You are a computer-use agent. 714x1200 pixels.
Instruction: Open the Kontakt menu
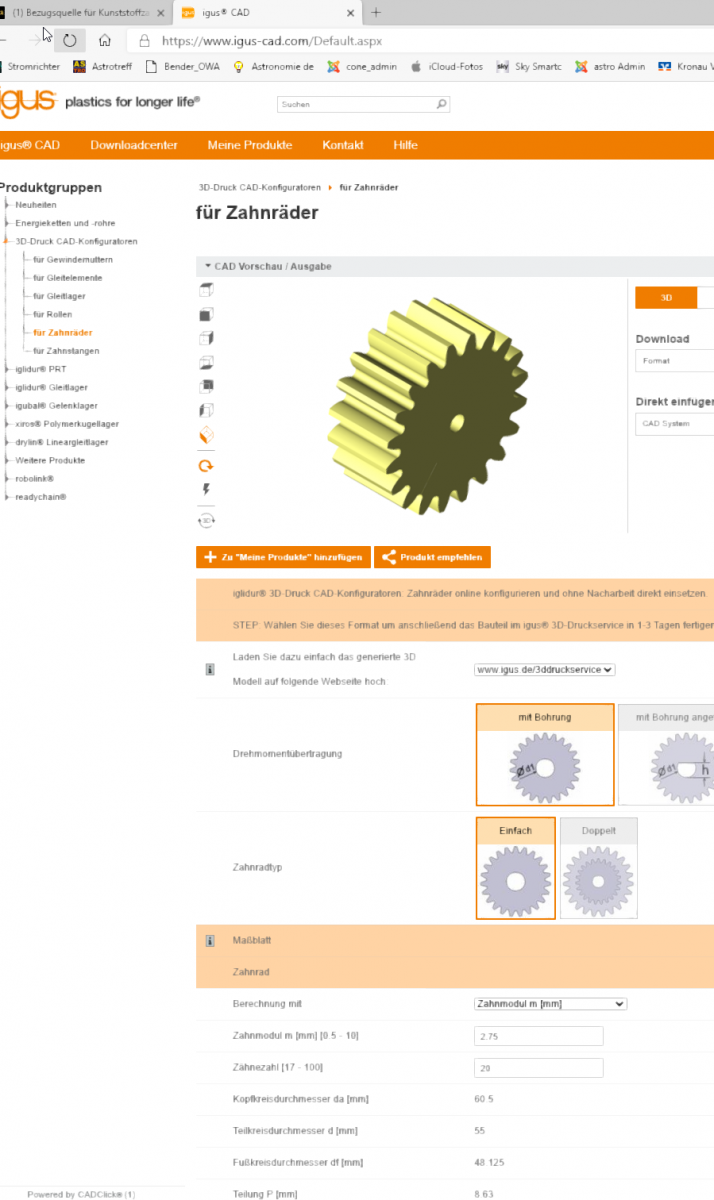(343, 145)
